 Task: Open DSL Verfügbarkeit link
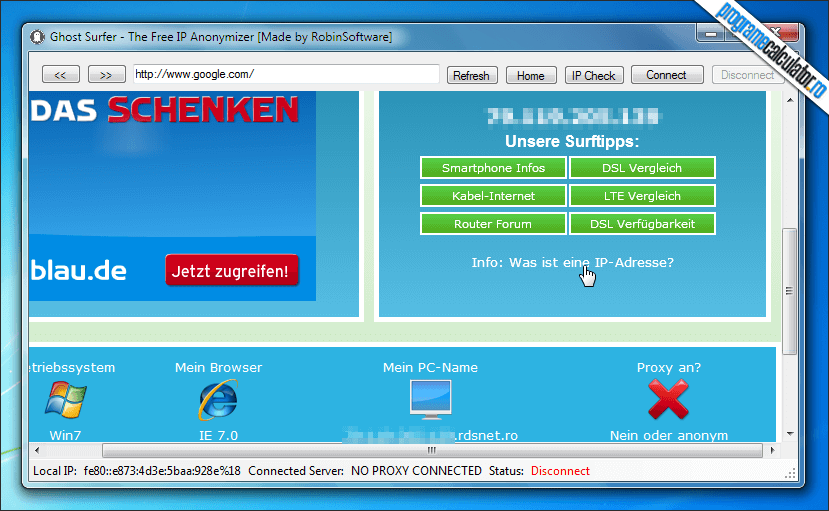coord(642,224)
